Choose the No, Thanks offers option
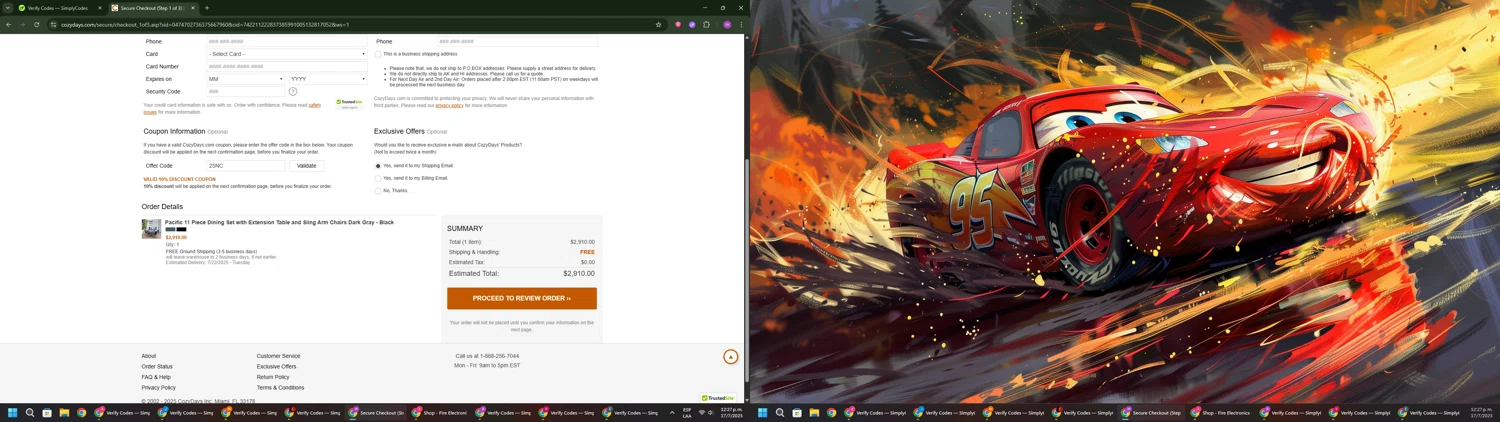Viewport: 1500px width, 422px height. tap(378, 191)
